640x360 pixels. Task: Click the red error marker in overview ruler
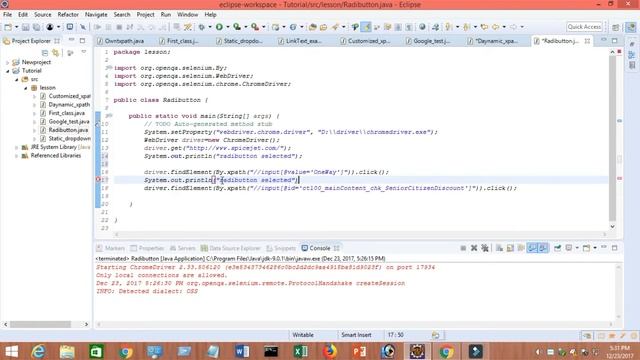click(619, 178)
